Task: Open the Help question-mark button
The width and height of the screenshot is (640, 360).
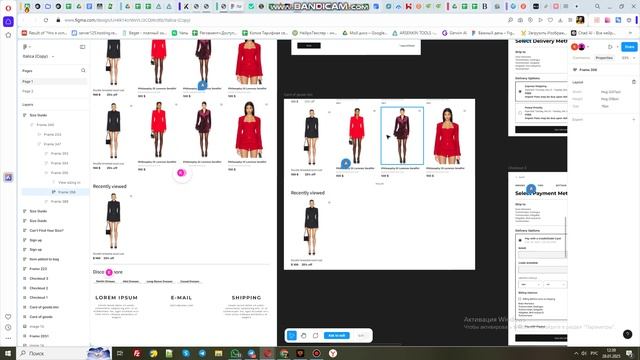Action: tap(627, 334)
